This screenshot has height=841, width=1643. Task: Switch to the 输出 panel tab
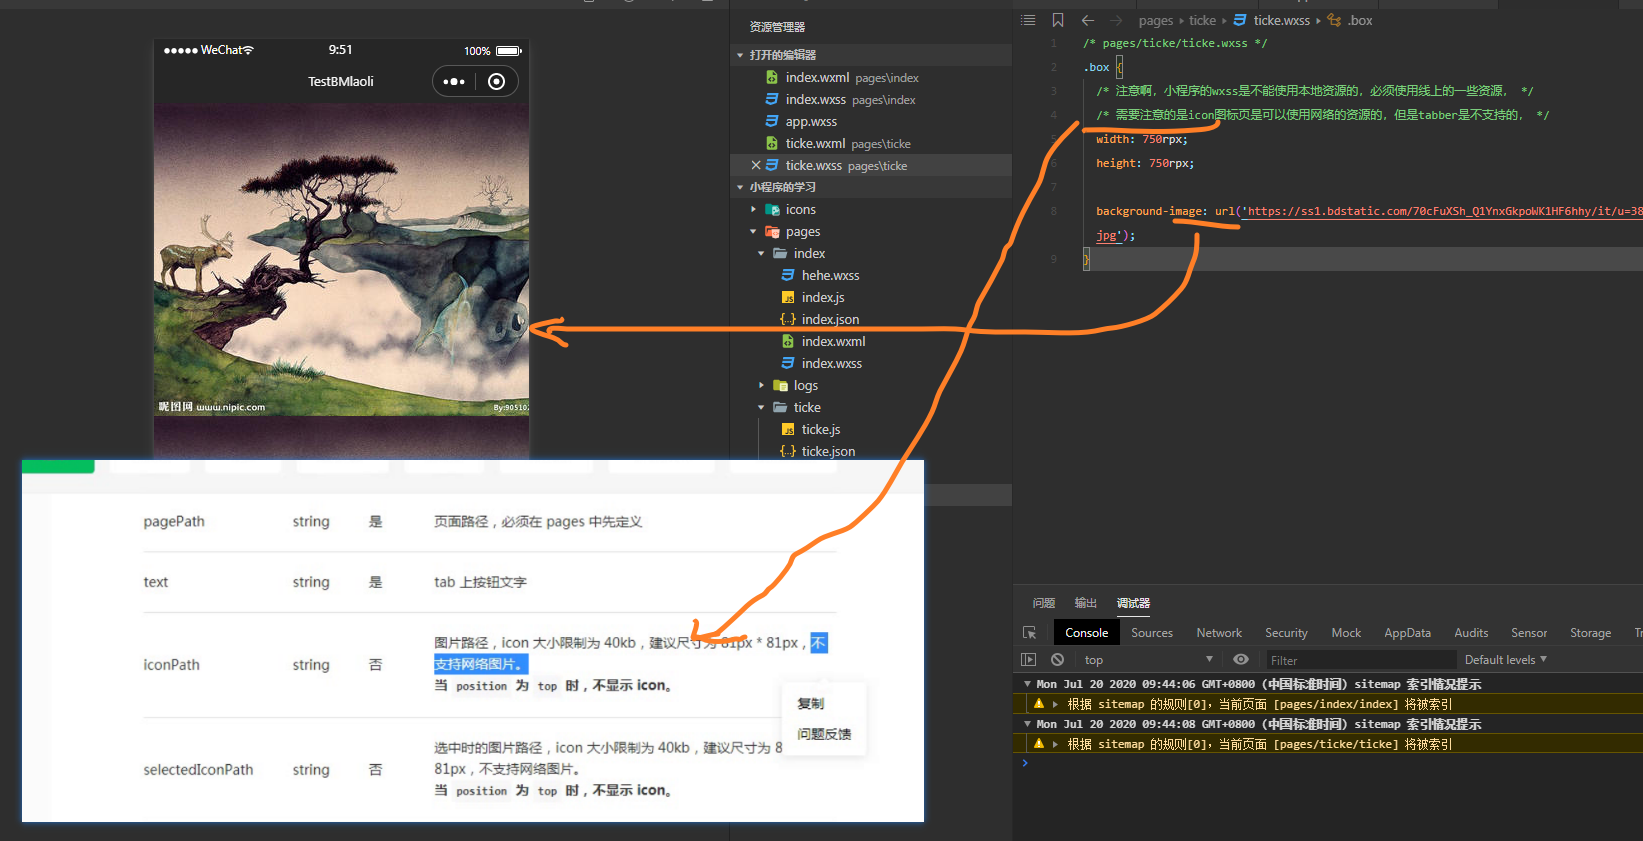pos(1086,603)
